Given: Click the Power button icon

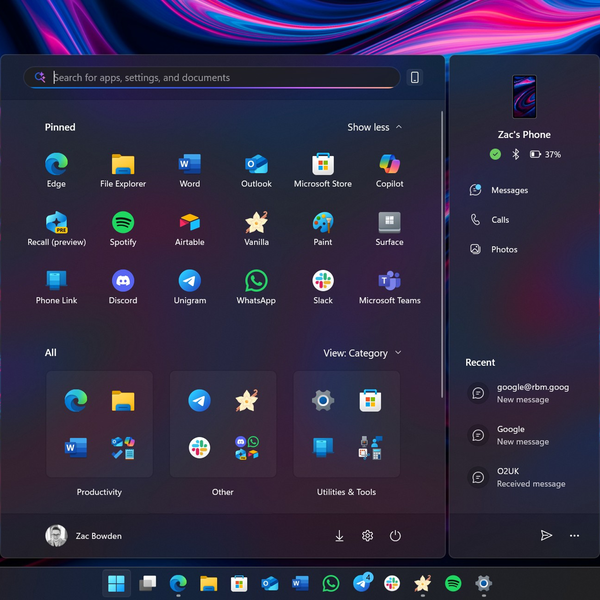Looking at the screenshot, I should tap(395, 536).
